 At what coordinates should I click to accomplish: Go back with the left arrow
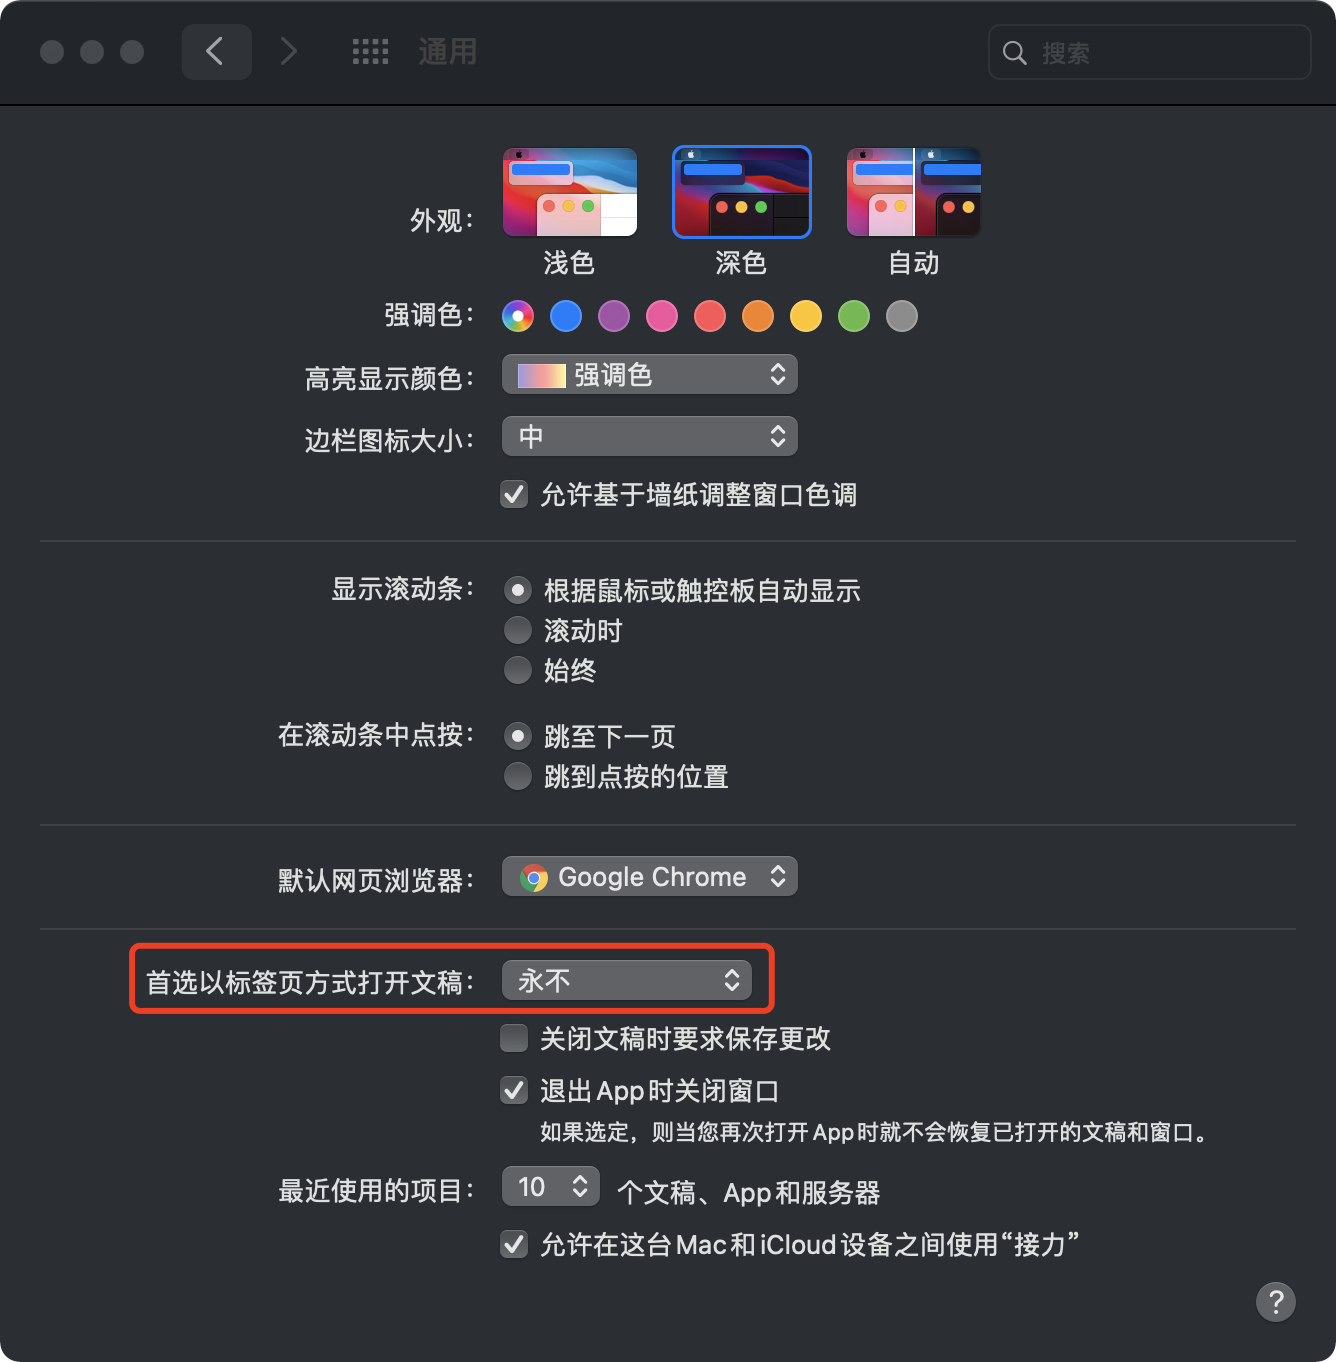[216, 52]
